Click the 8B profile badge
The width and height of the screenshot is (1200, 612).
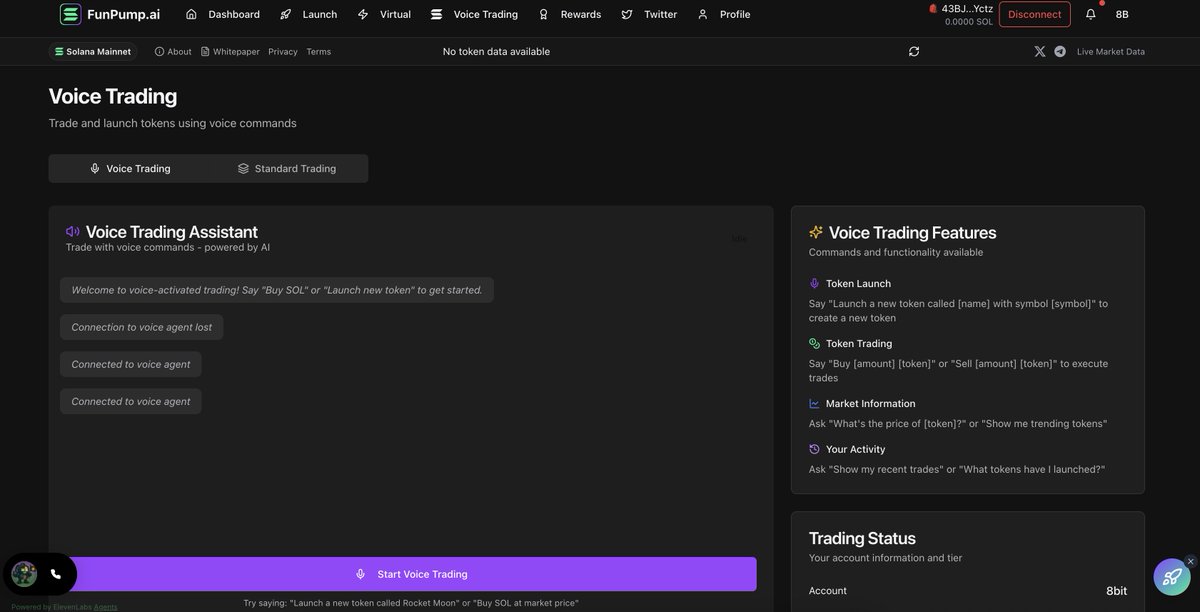pyautogui.click(x=1122, y=14)
